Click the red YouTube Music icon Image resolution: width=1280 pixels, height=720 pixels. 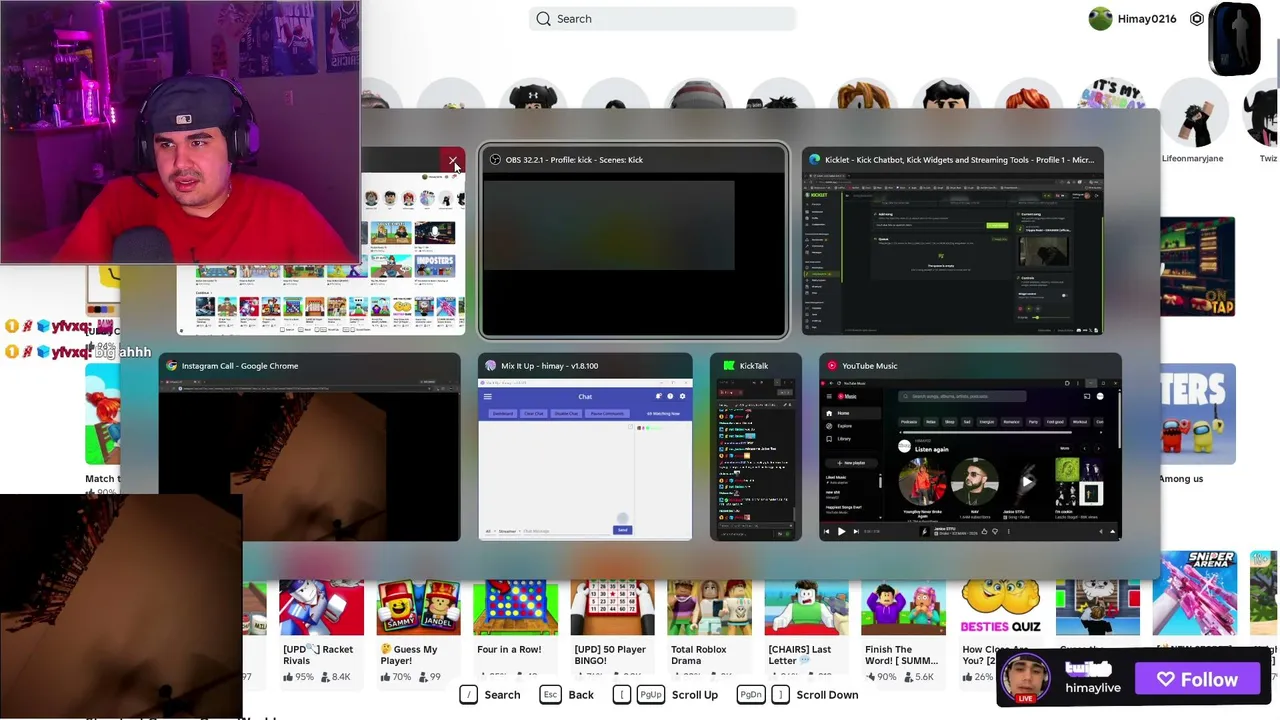coord(831,366)
